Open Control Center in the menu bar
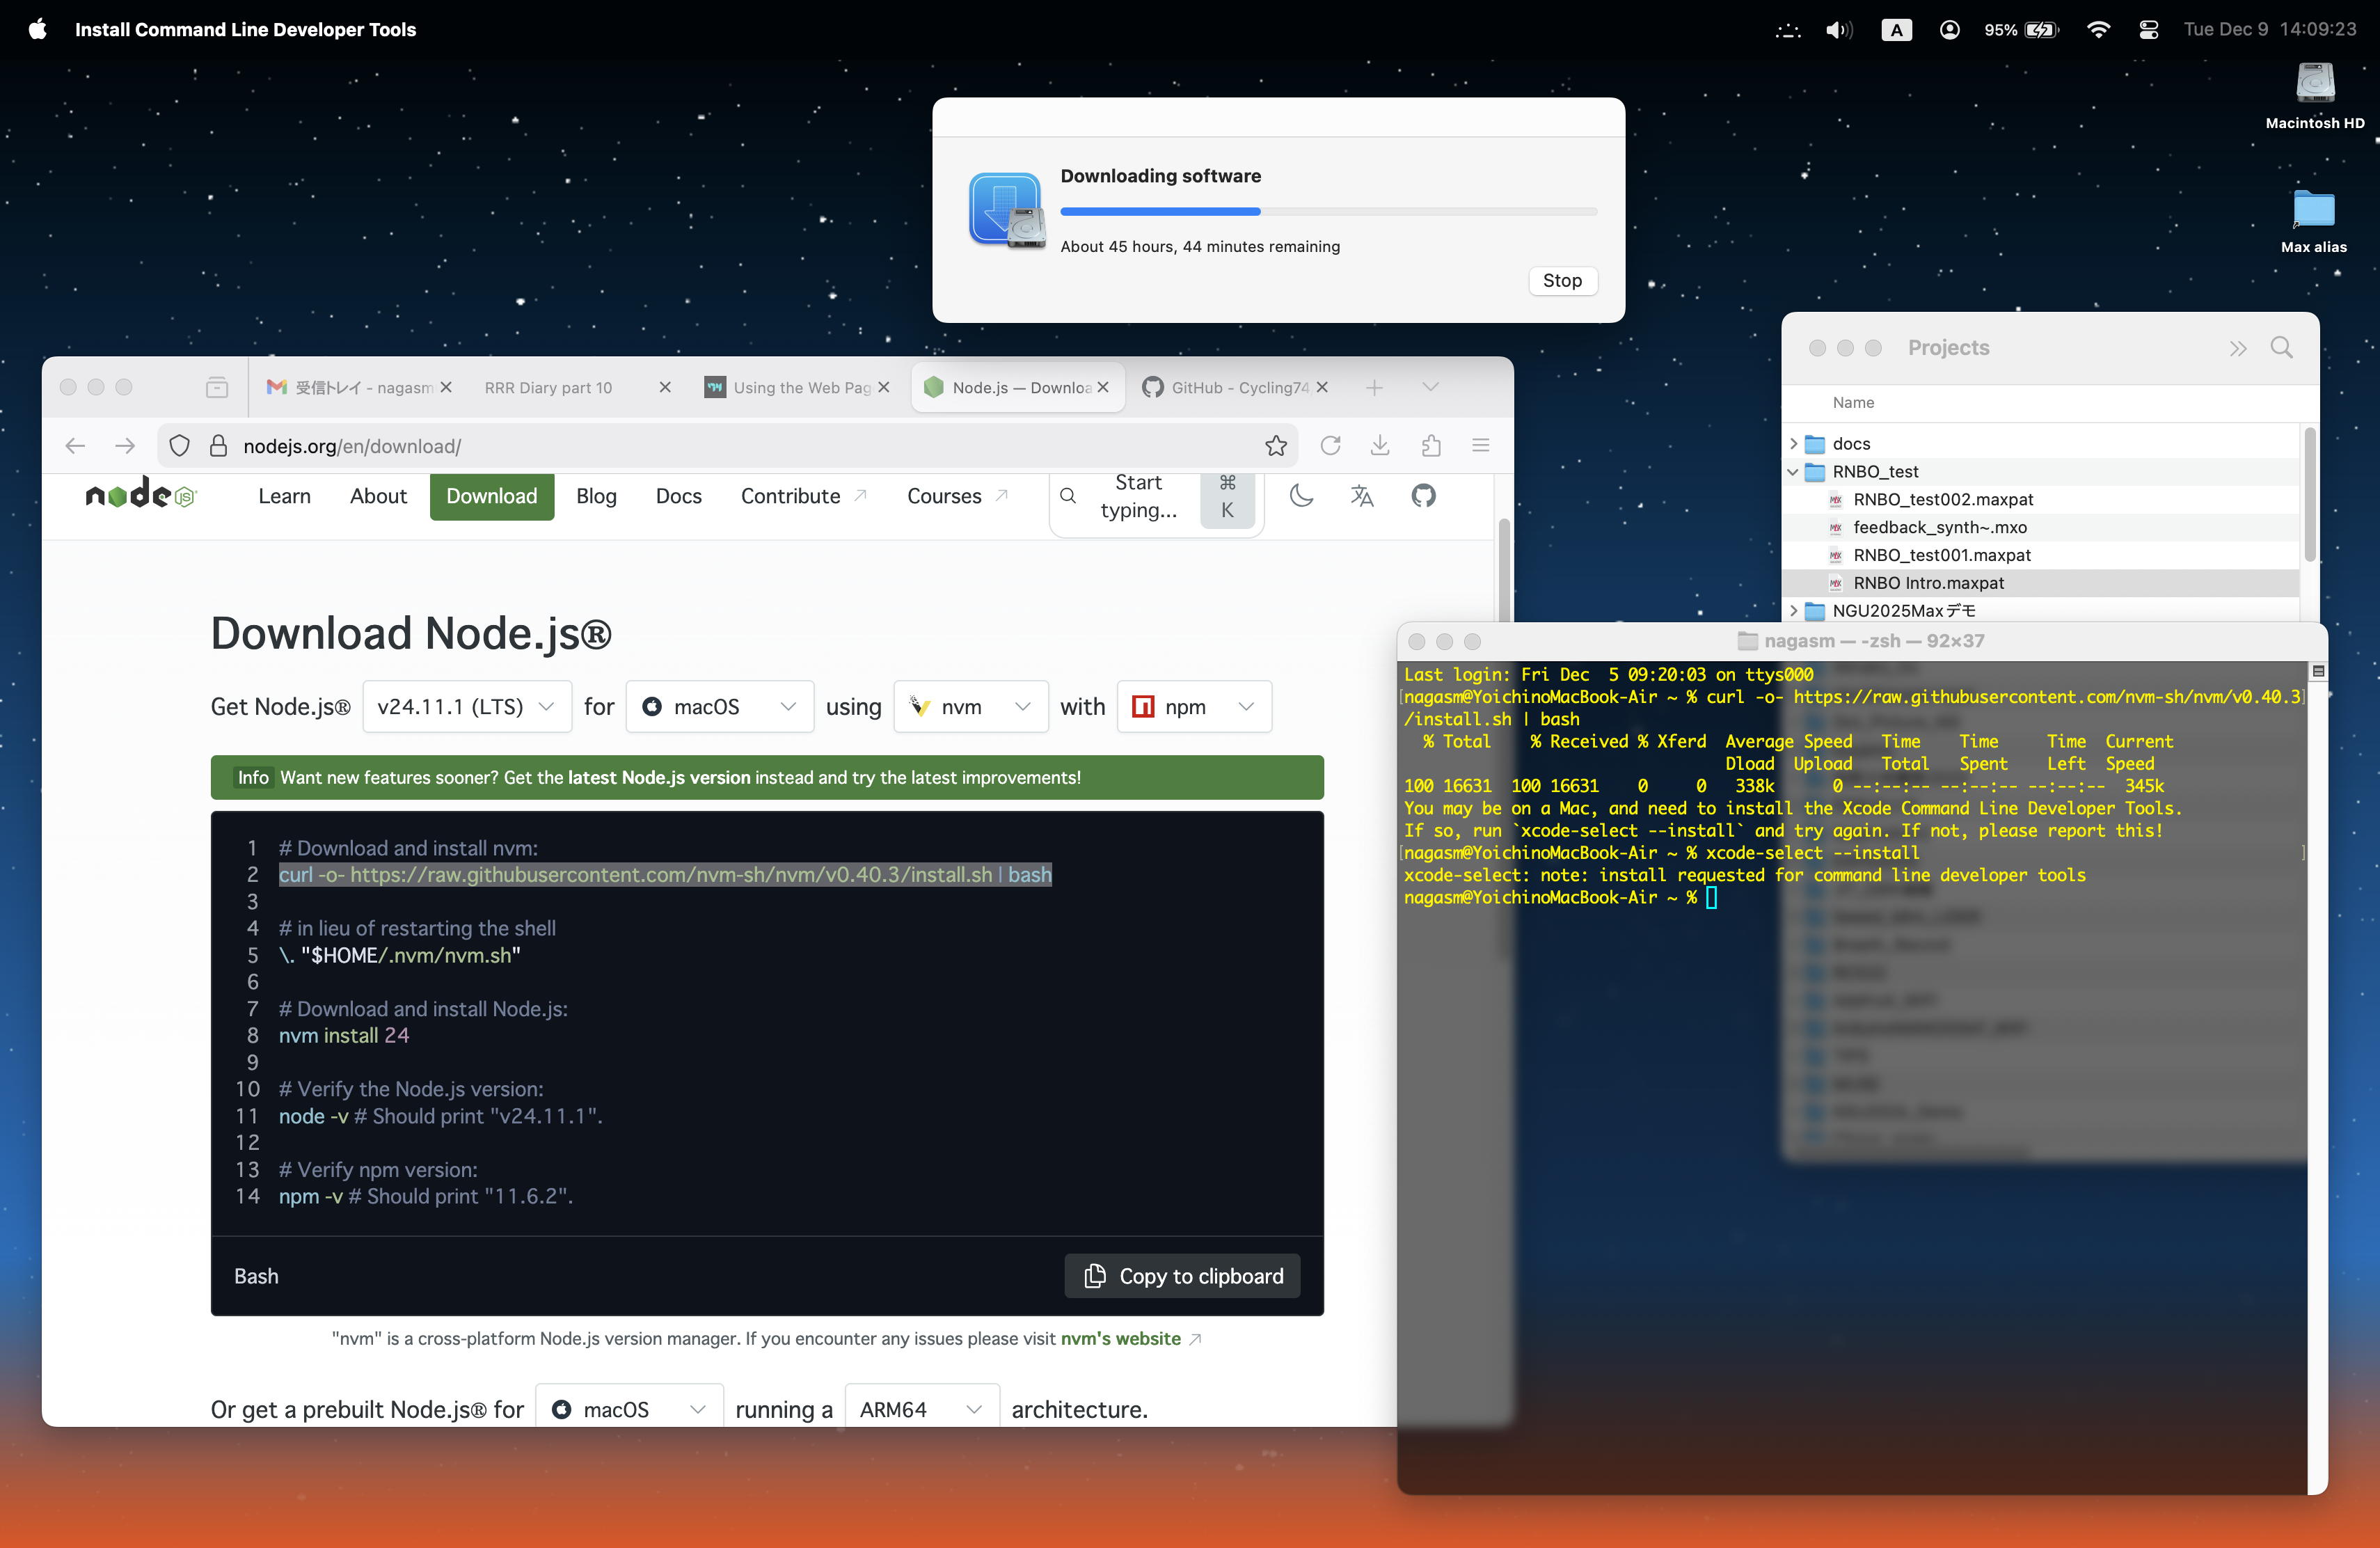 click(2148, 30)
